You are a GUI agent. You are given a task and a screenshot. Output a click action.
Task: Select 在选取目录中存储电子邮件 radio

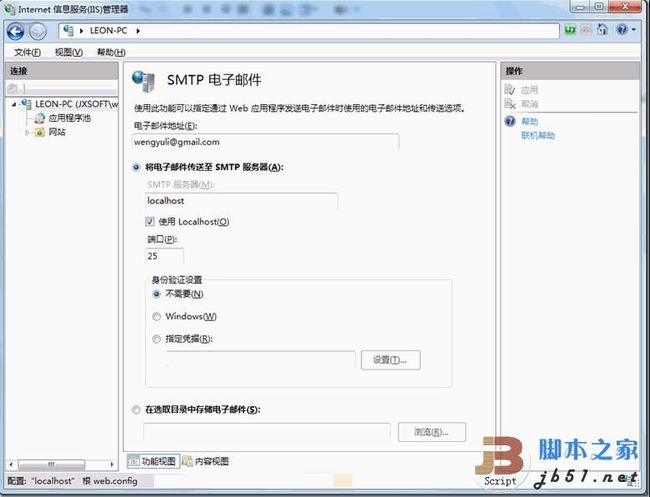coord(136,410)
